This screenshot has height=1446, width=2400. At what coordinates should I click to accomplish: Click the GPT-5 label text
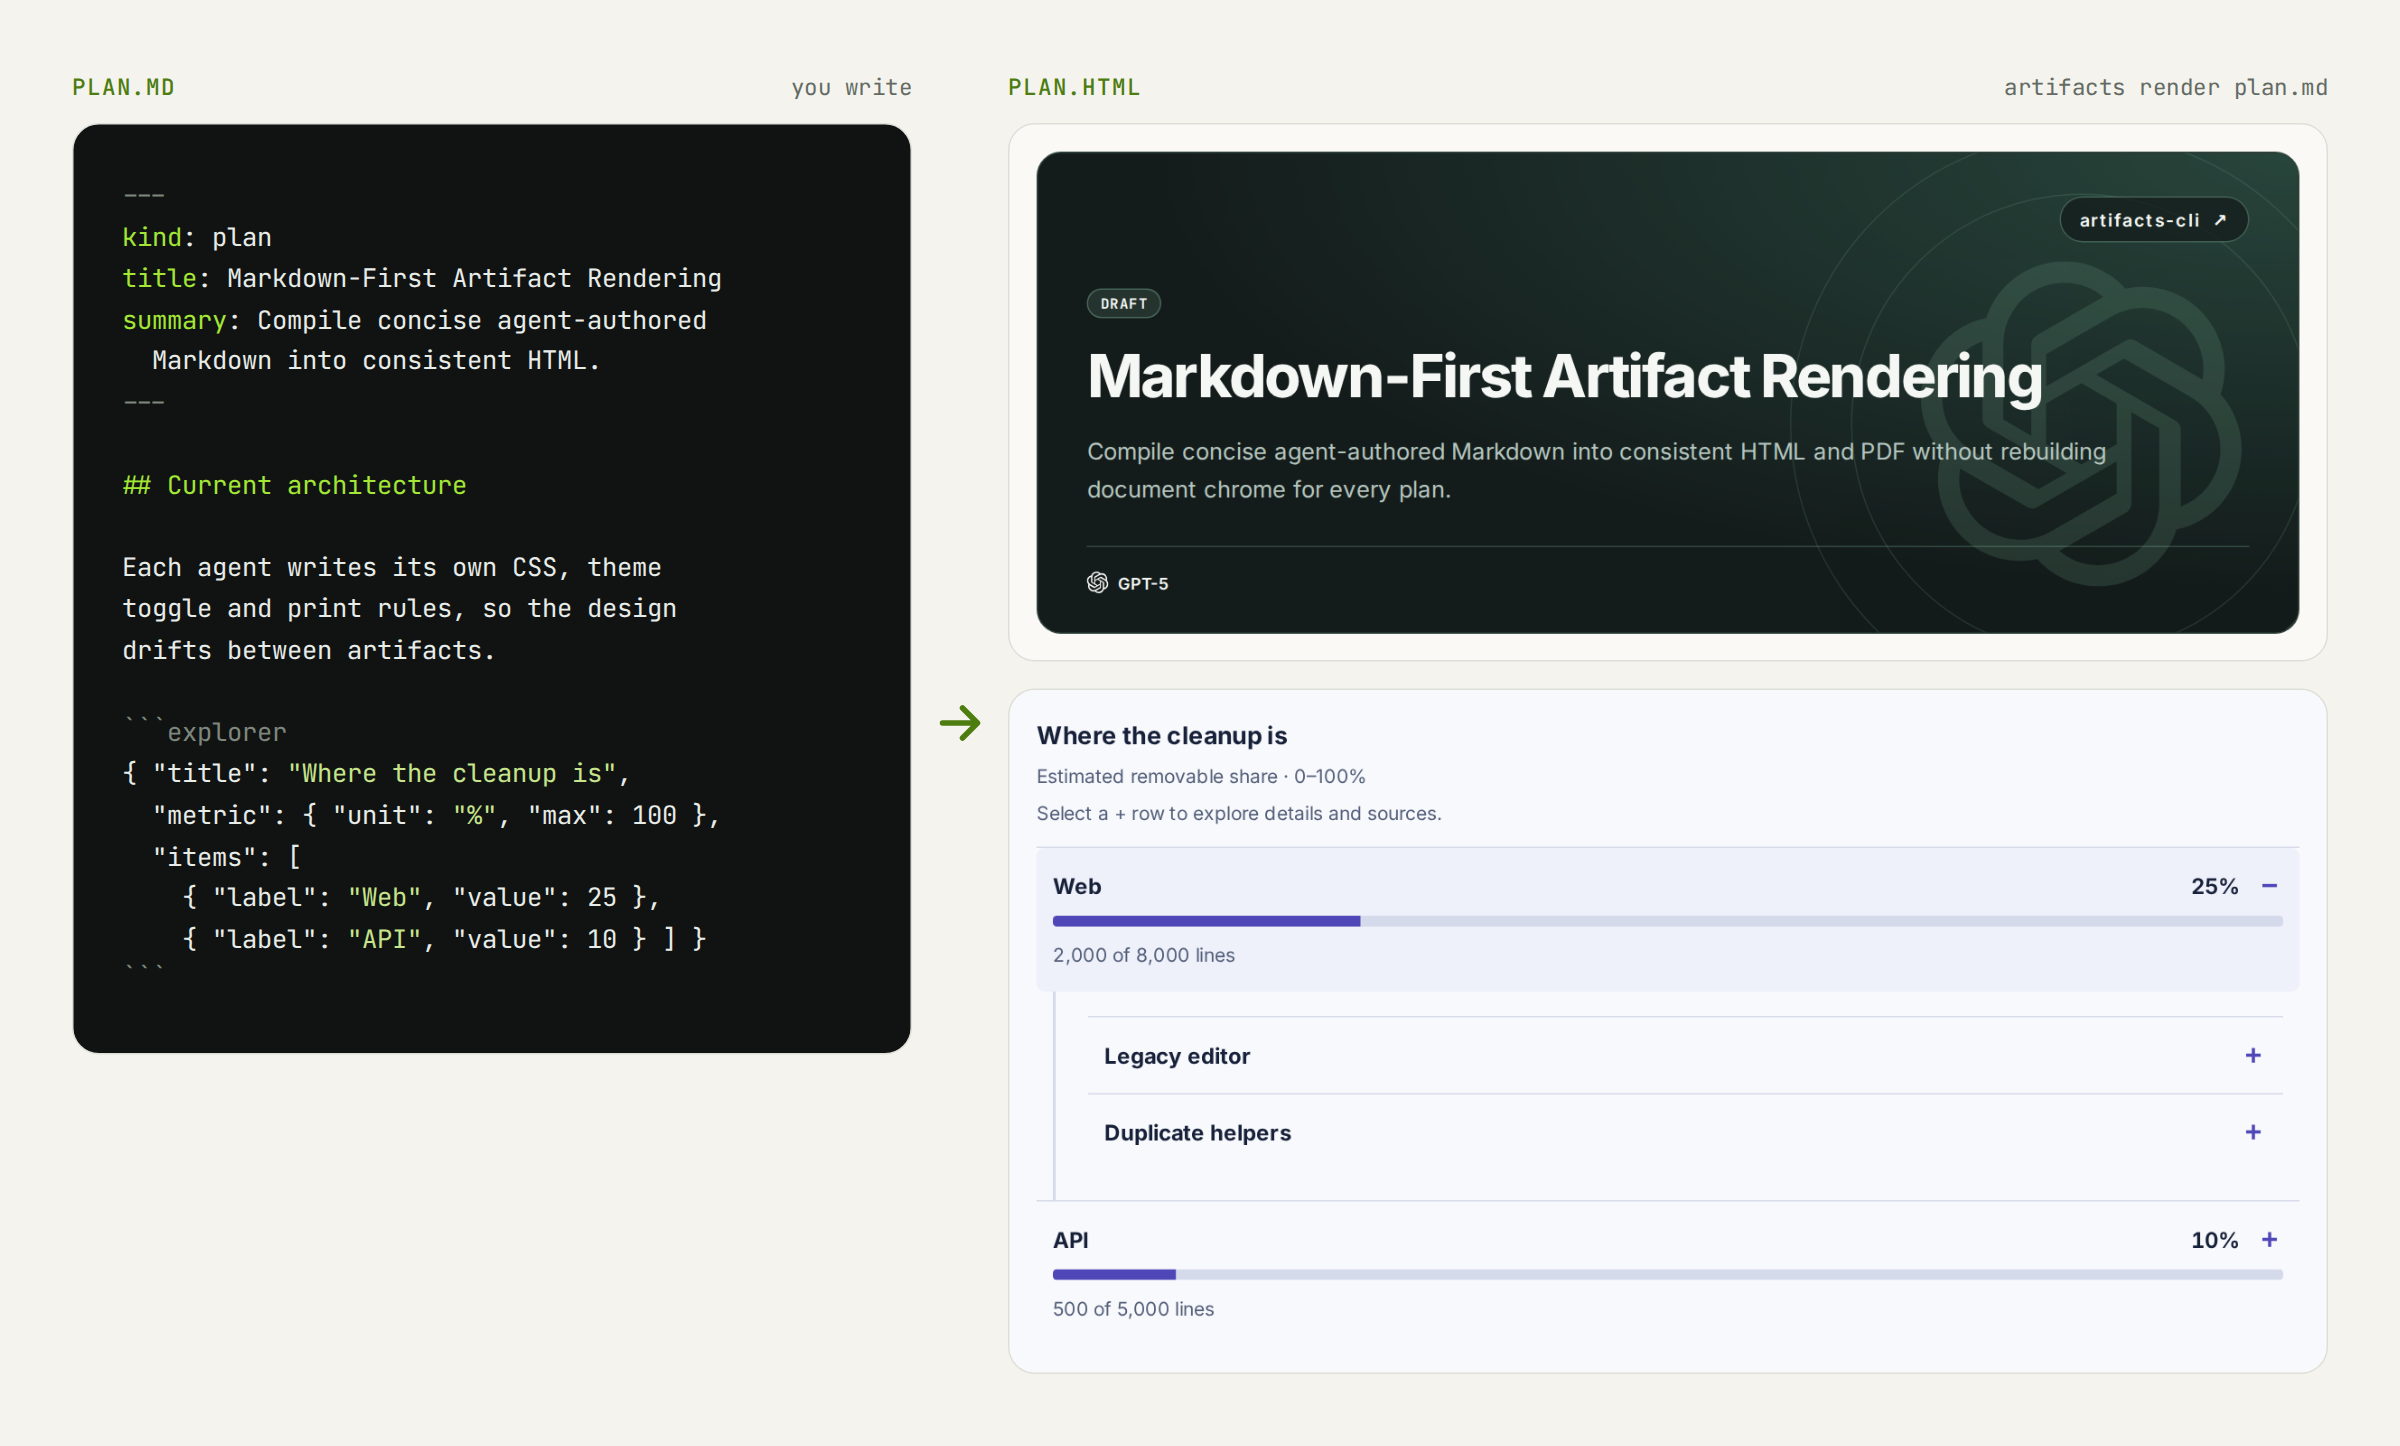(1143, 583)
